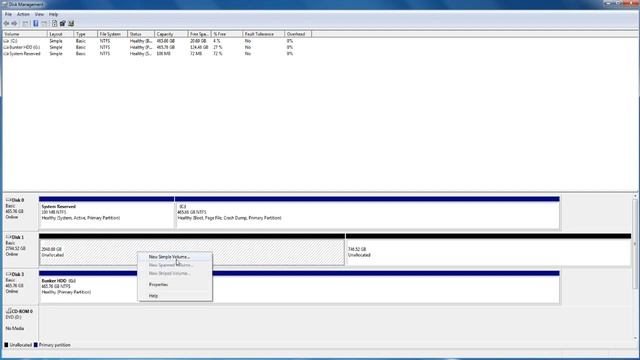Choose Properties in the context menu
The width and height of the screenshot is (640, 360).
[x=175, y=284]
